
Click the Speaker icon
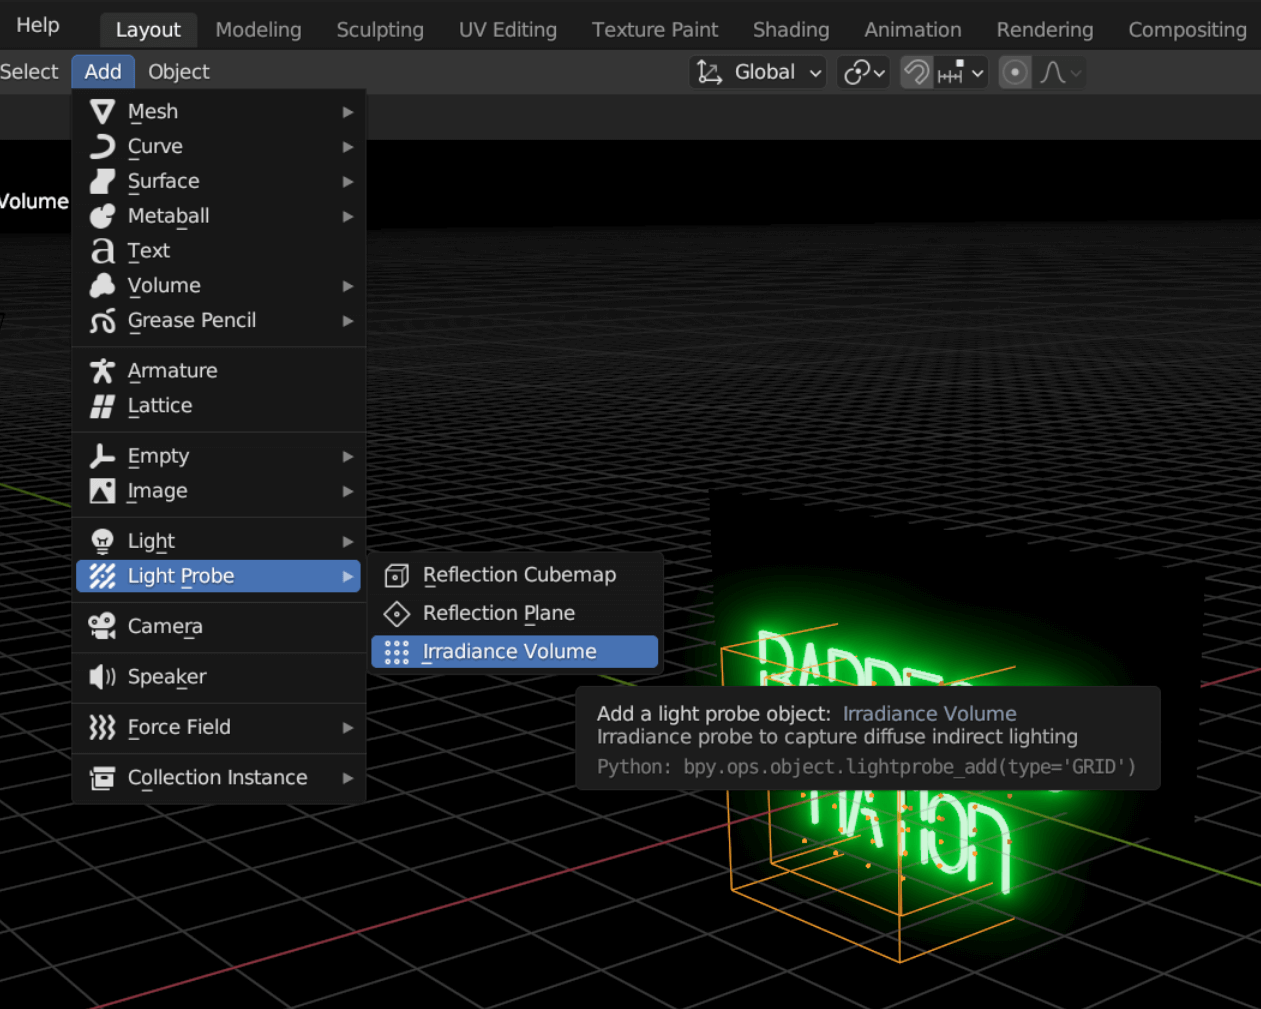point(102,677)
